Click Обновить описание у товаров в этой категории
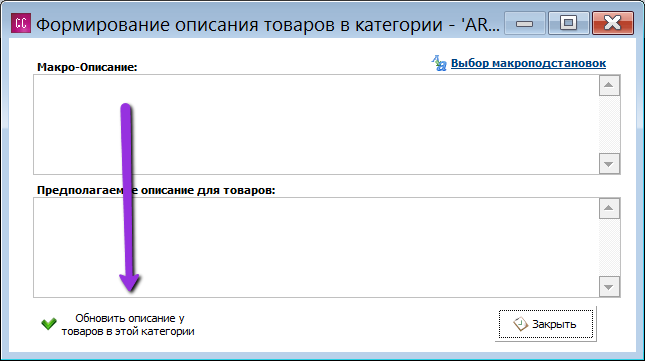The height and width of the screenshot is (361, 645). (128, 324)
